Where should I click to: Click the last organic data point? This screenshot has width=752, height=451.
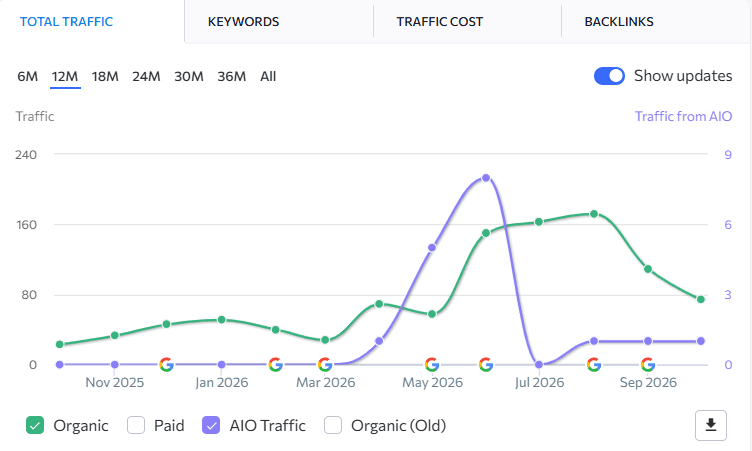(x=701, y=299)
